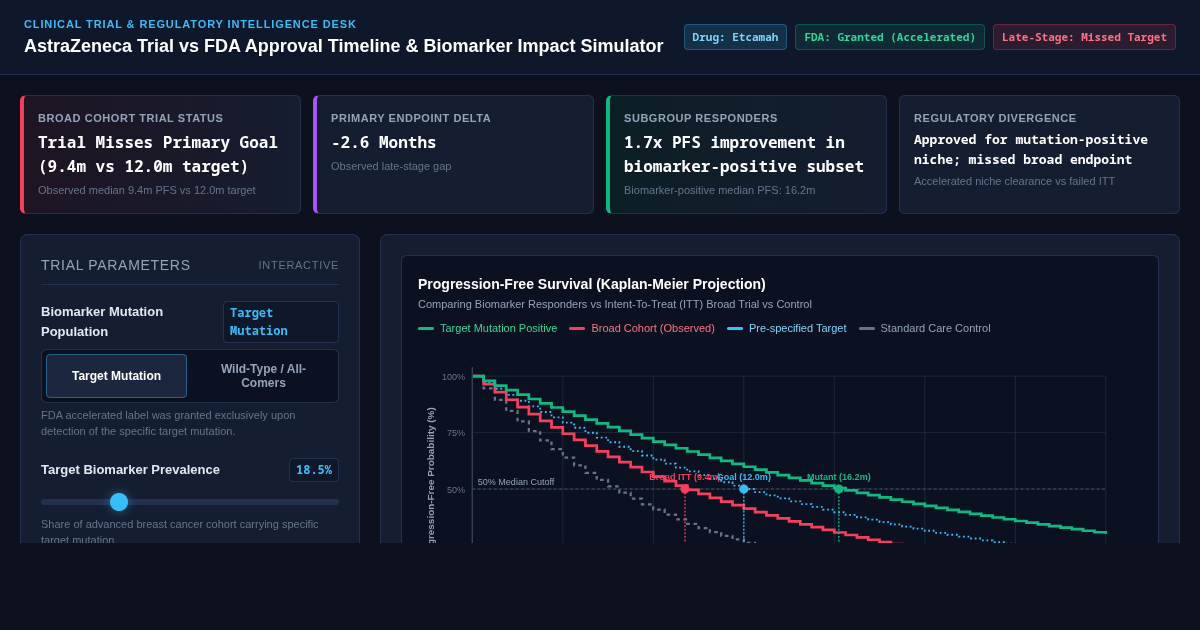
Task: Open the Broad Cohort Trial Status card
Action: point(160,154)
